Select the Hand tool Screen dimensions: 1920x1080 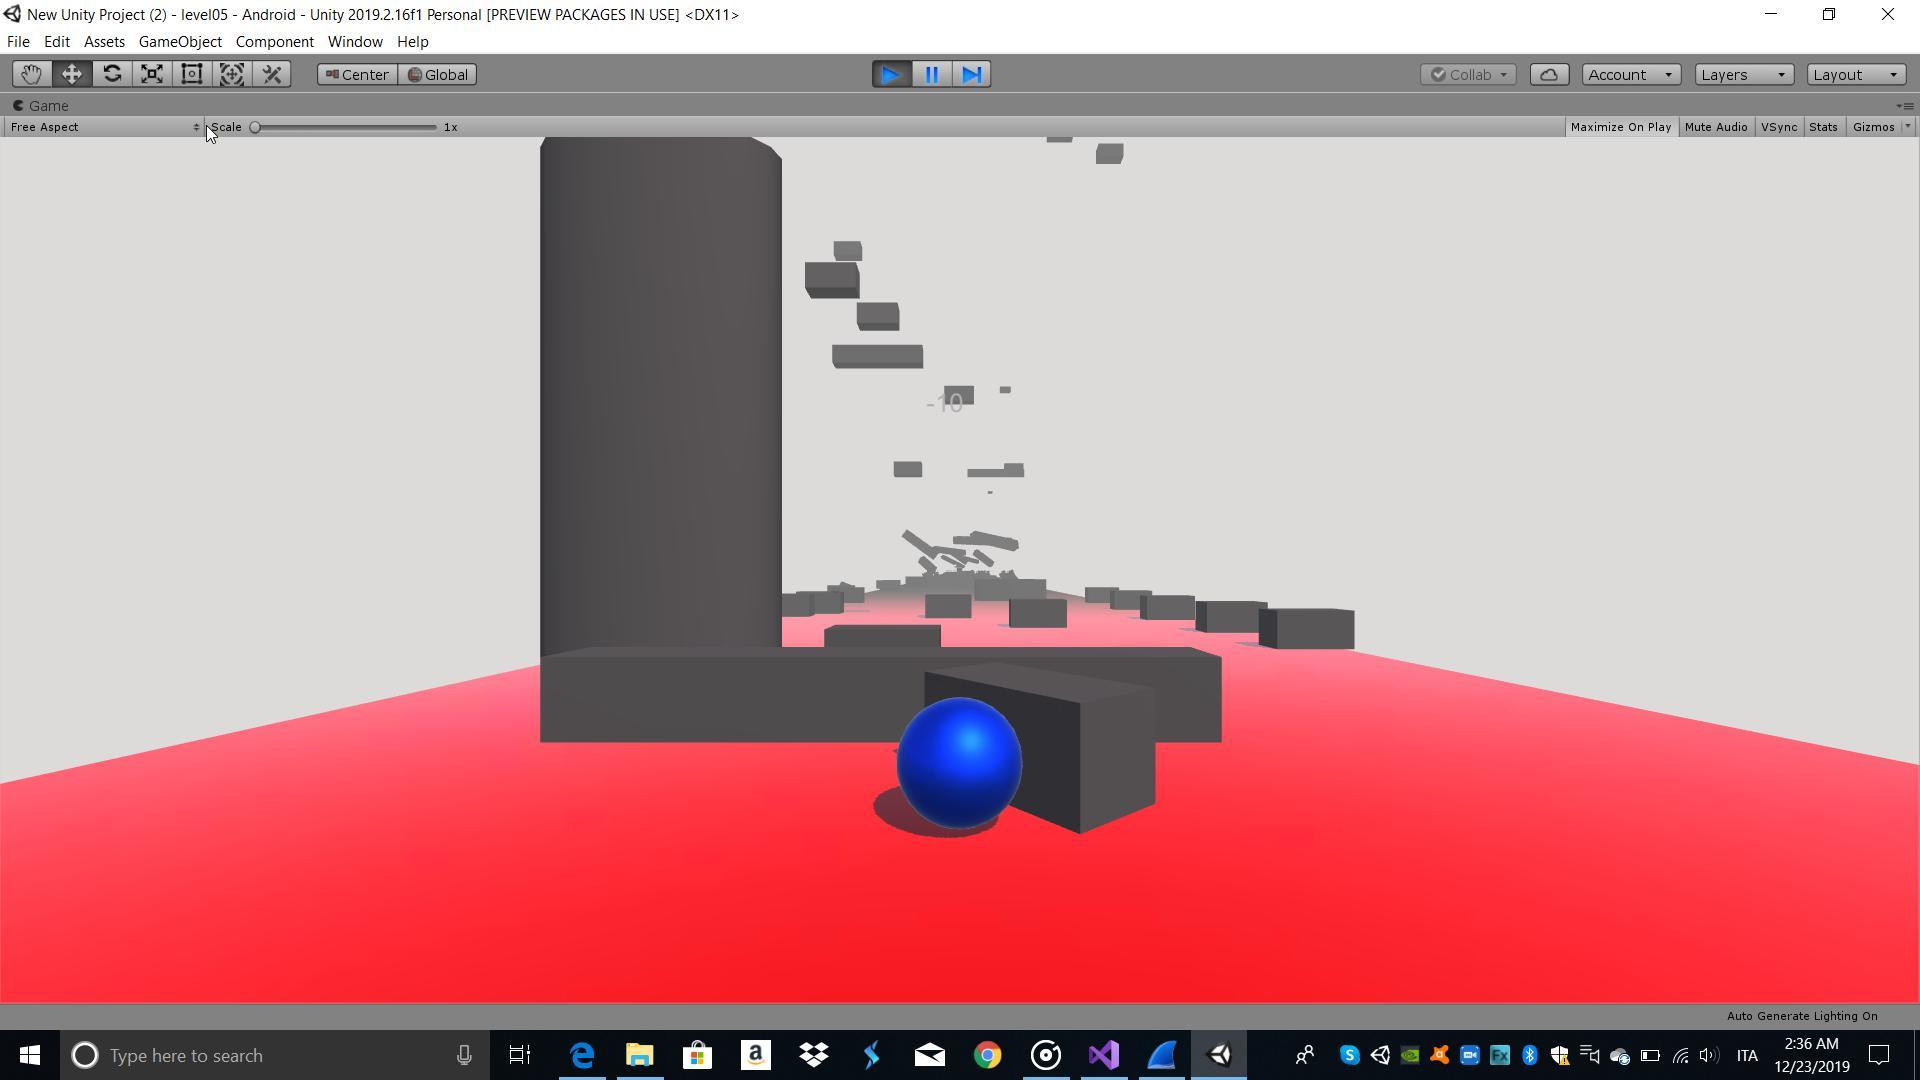pyautogui.click(x=31, y=74)
